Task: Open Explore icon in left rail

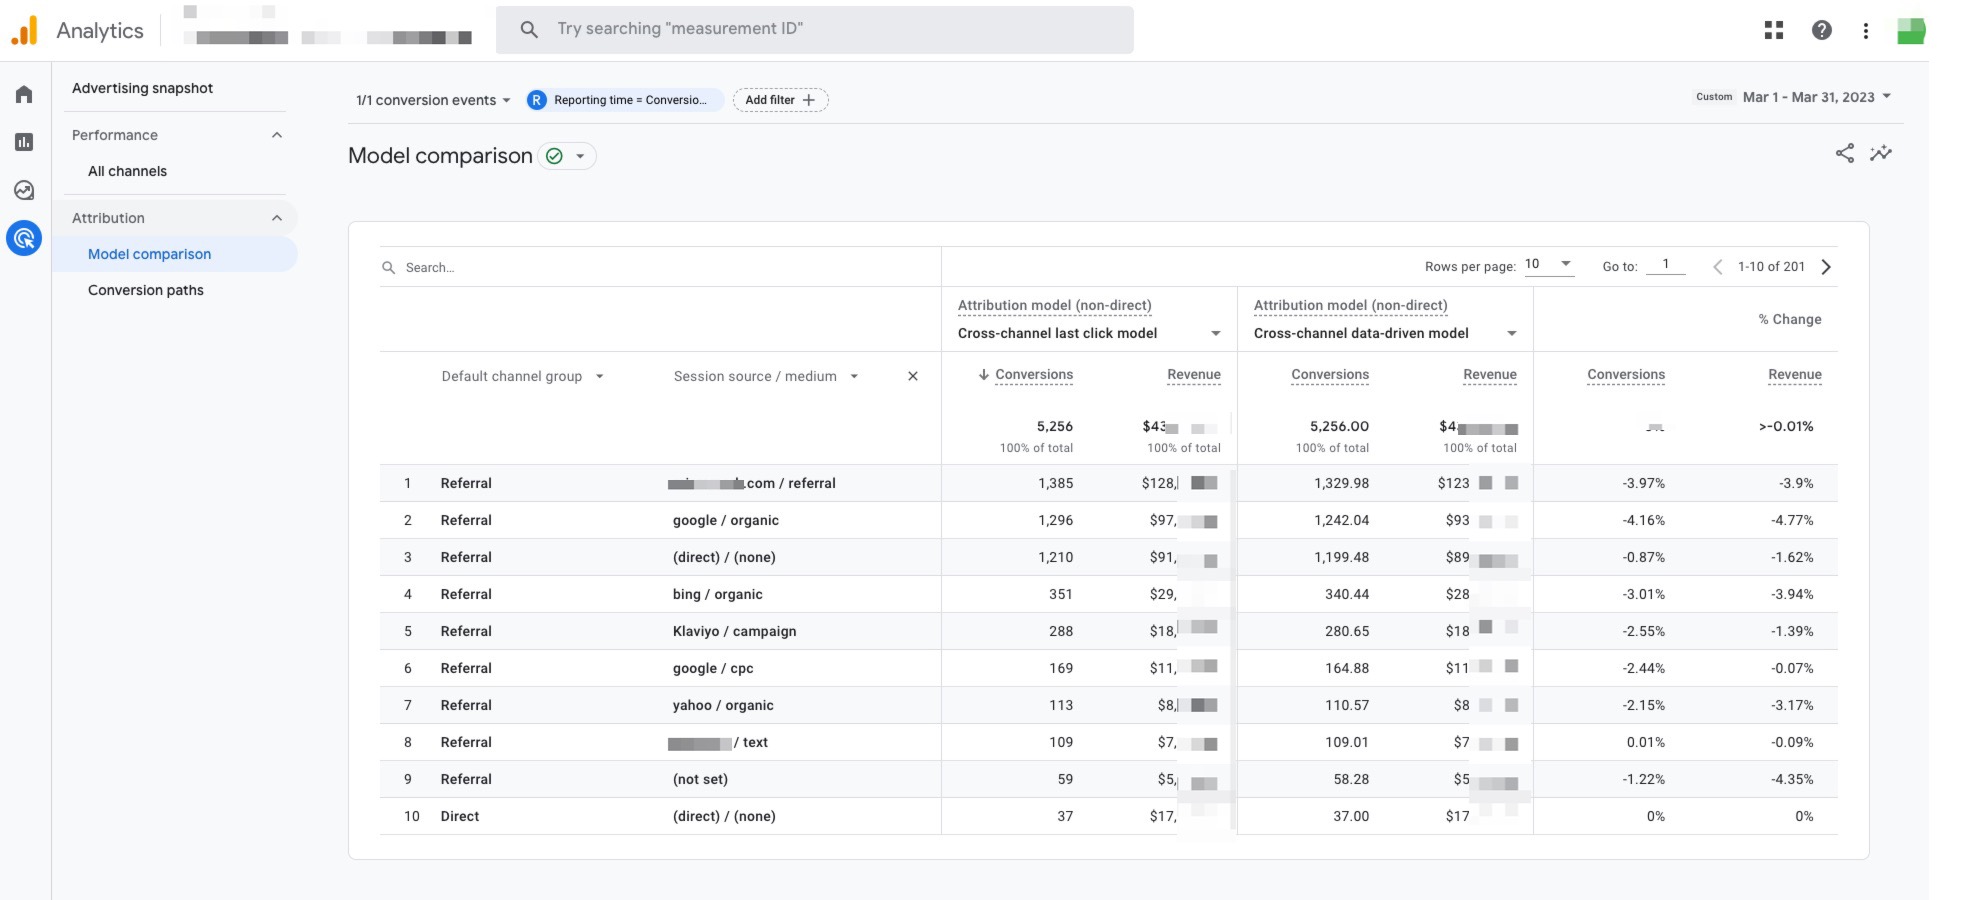Action: [x=24, y=190]
